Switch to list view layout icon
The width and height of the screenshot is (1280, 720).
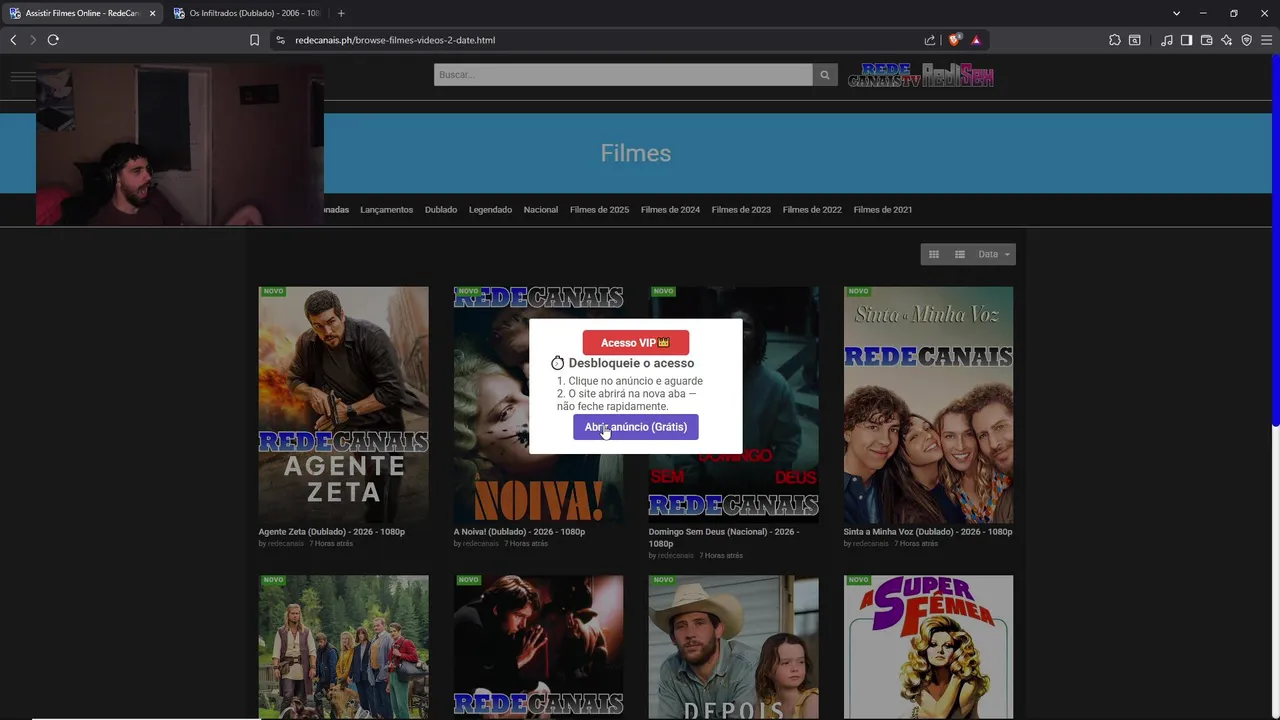coord(960,254)
